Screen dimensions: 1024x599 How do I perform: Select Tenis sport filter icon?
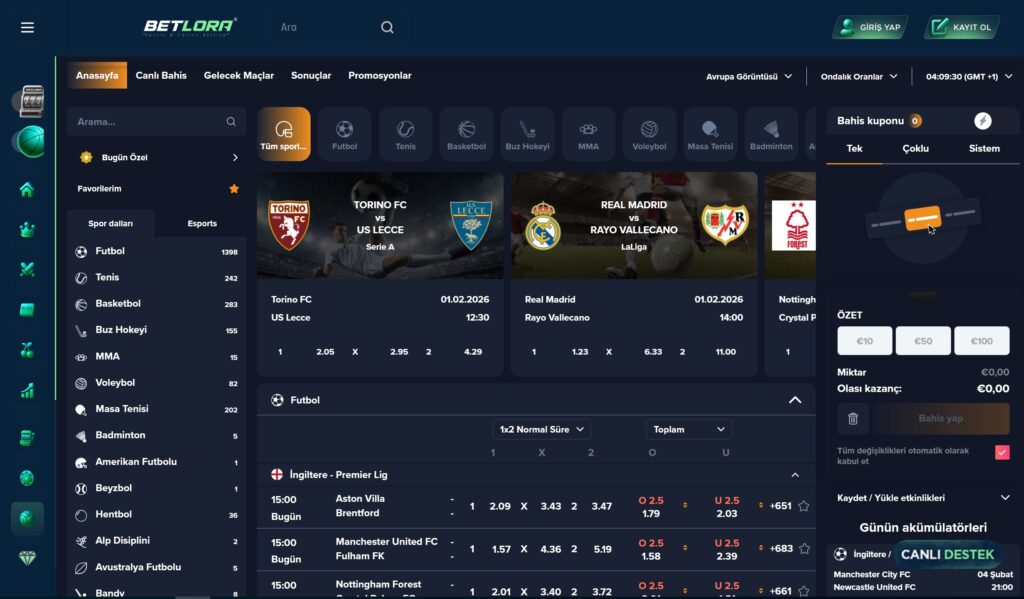click(406, 135)
